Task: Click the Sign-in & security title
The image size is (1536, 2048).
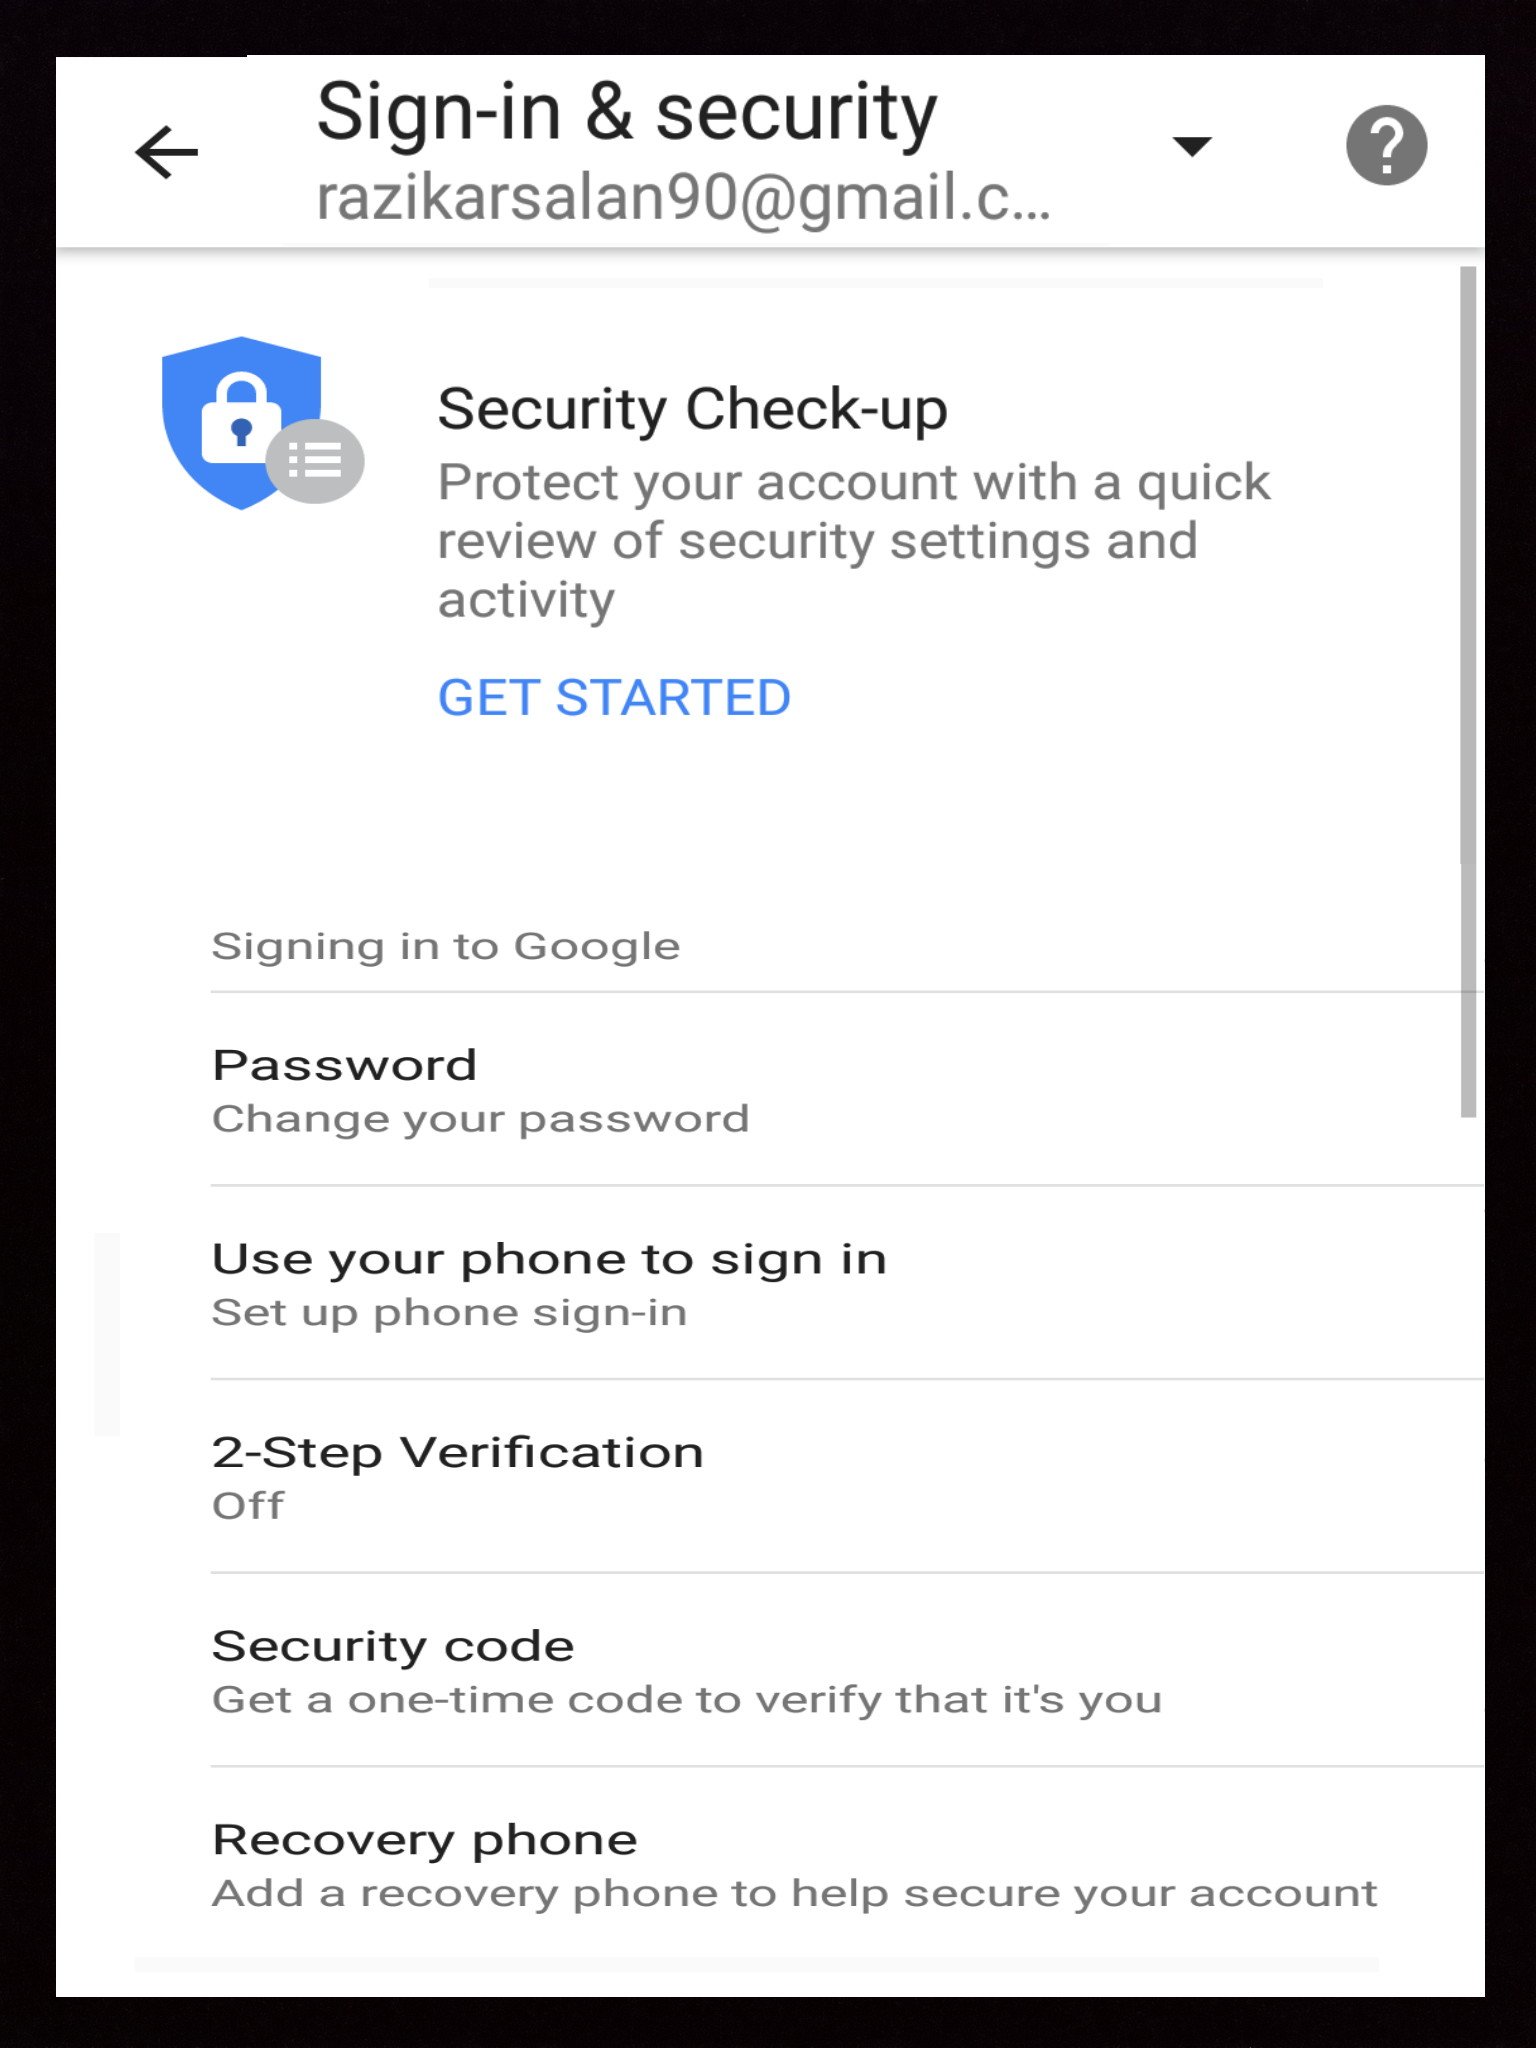Action: tap(627, 112)
